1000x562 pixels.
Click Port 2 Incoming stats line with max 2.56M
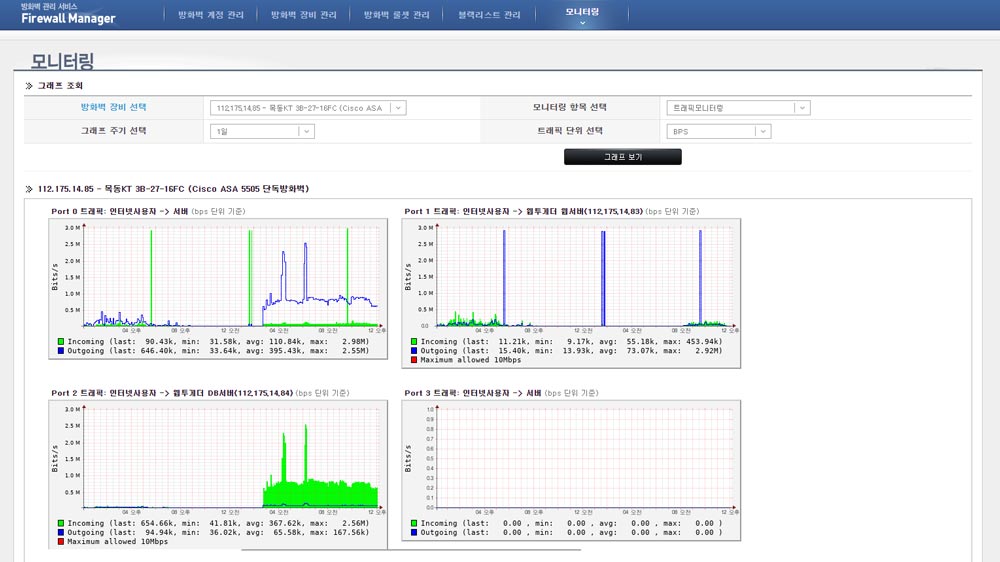click(218, 523)
